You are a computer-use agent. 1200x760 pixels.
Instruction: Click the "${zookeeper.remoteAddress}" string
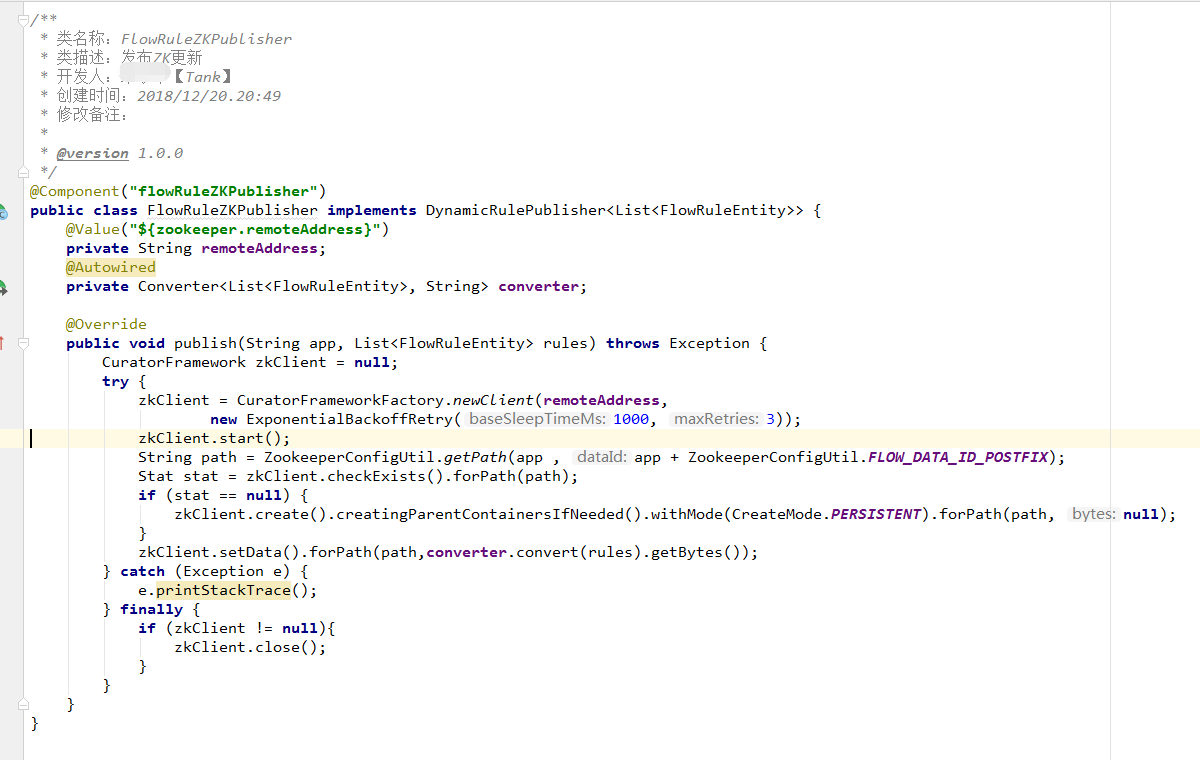(254, 229)
